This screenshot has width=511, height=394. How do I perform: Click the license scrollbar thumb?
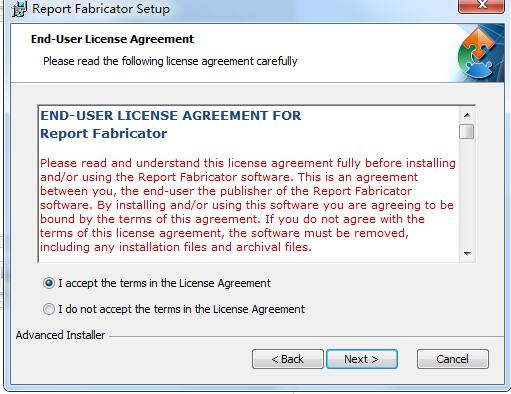point(467,132)
